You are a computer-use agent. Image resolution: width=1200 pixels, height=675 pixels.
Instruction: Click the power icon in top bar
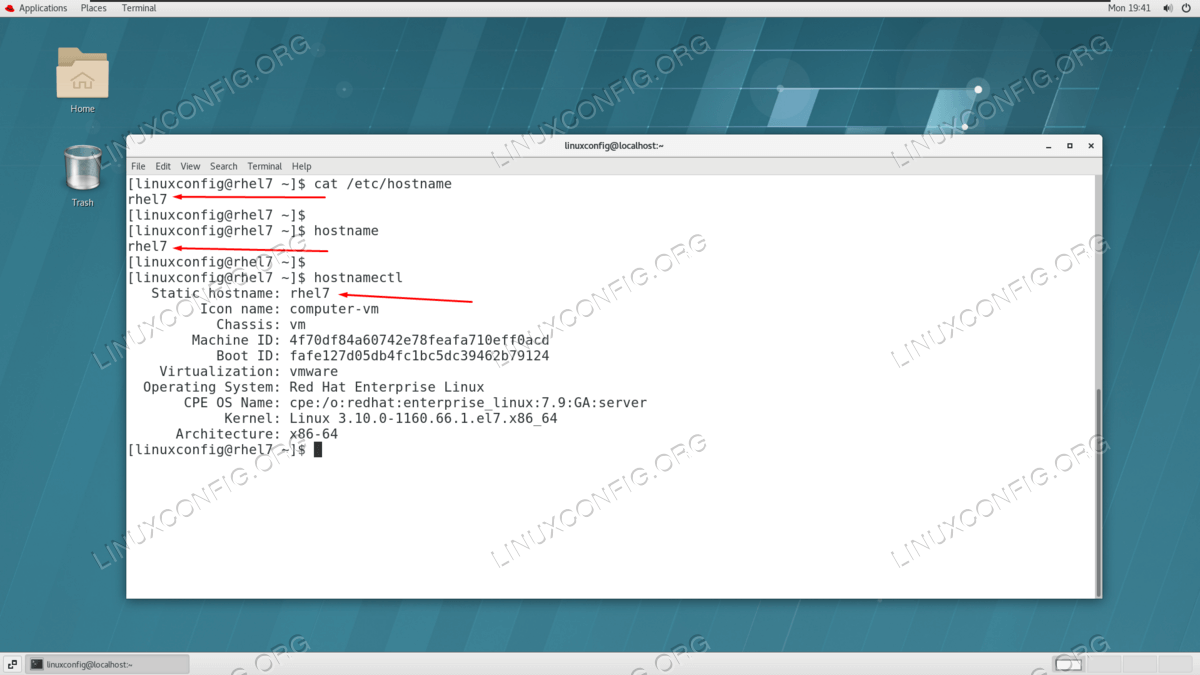point(1187,8)
